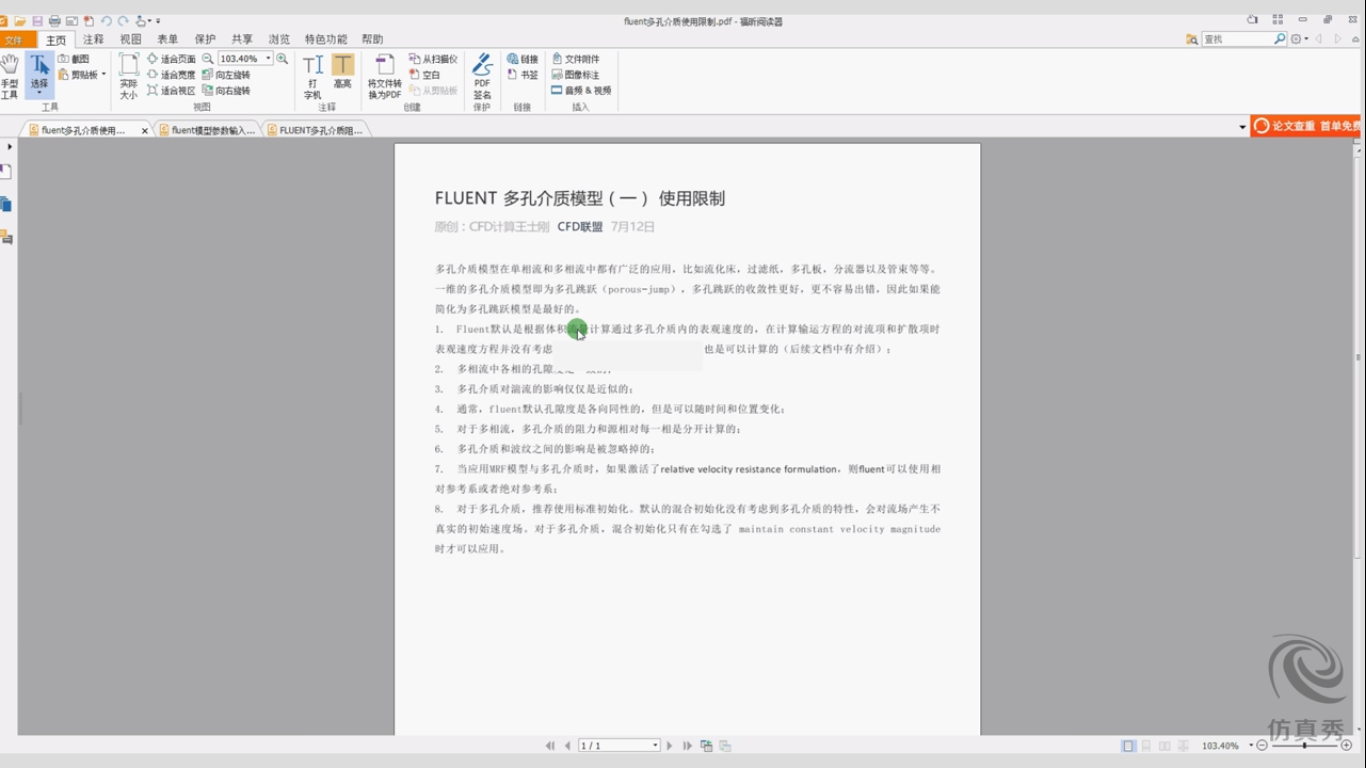The width and height of the screenshot is (1366, 768).
Task: Insert an image annotation (图像标注)
Action: [575, 75]
